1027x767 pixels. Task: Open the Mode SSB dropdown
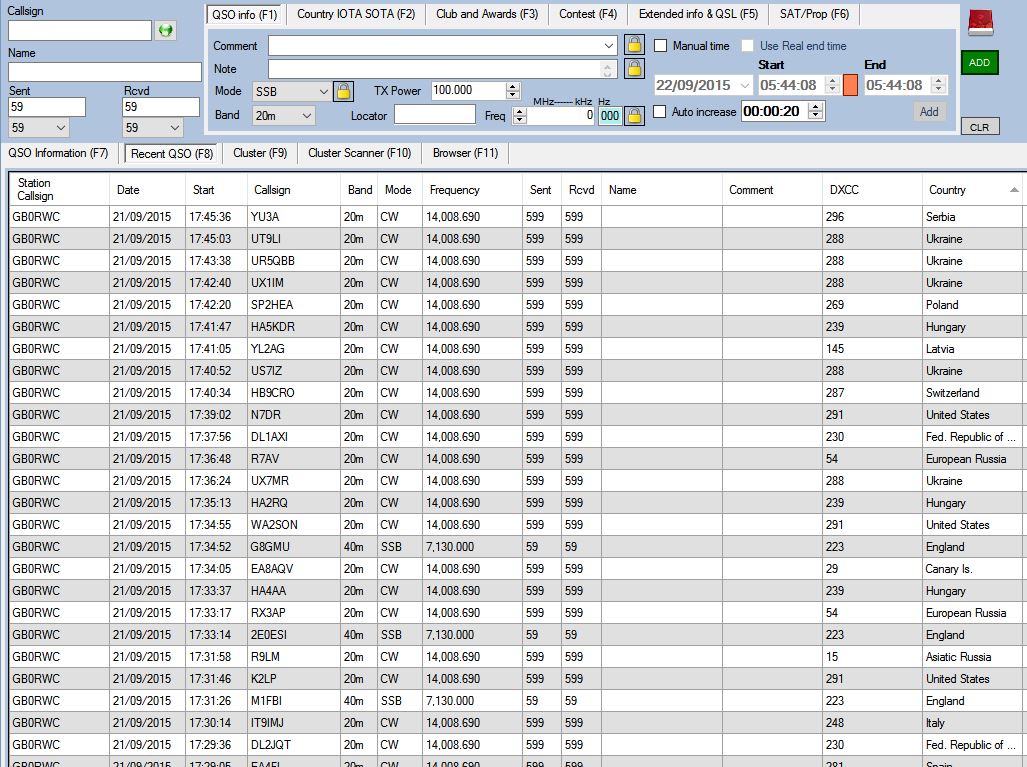pos(323,92)
